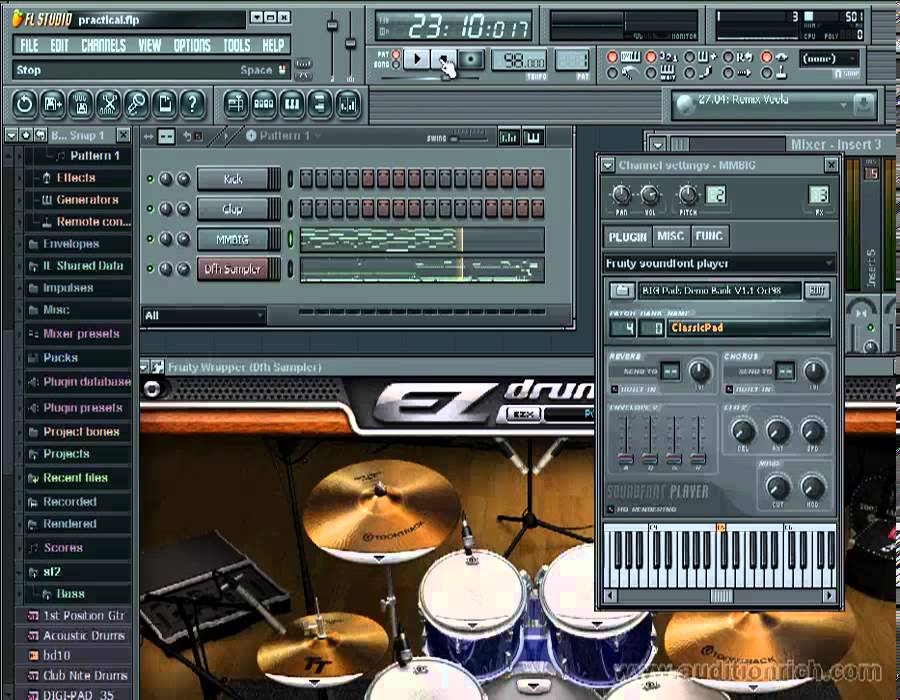900x700 pixels.
Task: Click the undo history round icon
Action: pos(25,104)
